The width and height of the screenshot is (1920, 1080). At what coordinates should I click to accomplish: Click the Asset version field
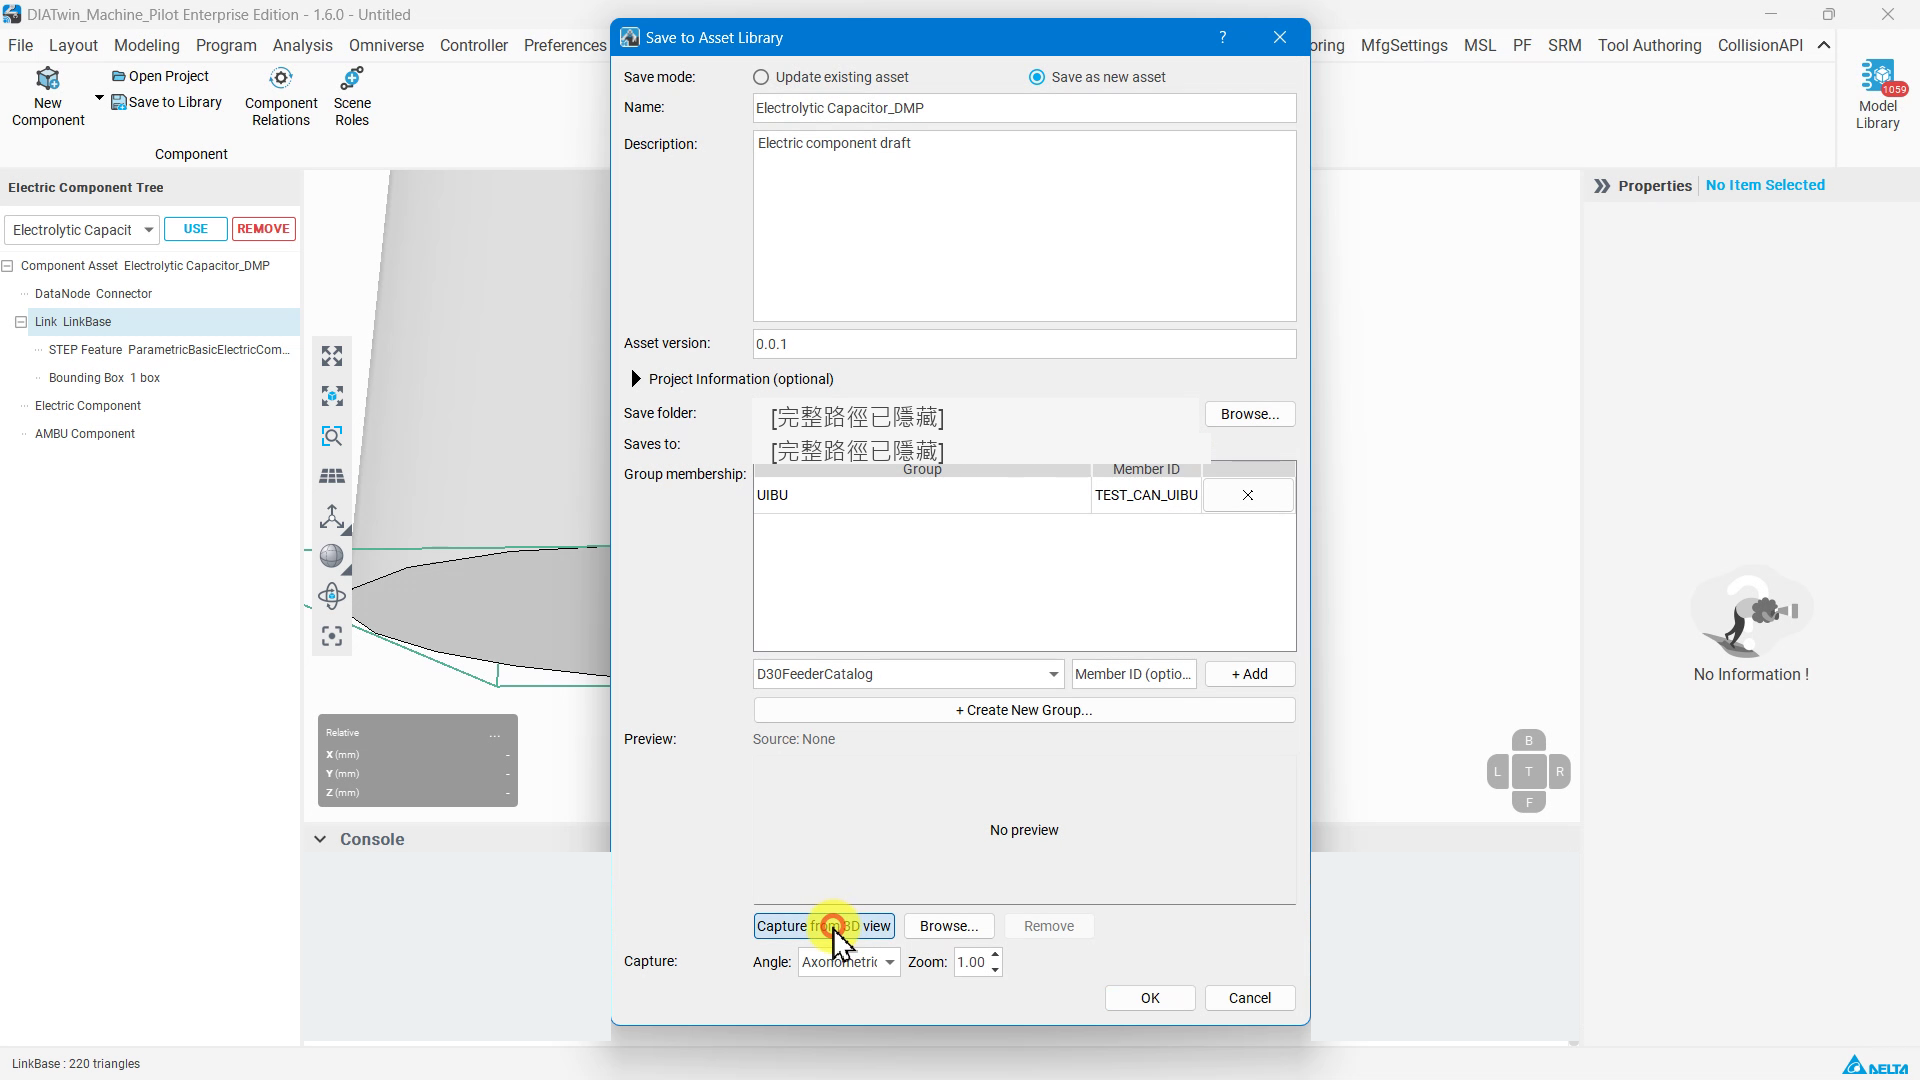coord(1024,344)
